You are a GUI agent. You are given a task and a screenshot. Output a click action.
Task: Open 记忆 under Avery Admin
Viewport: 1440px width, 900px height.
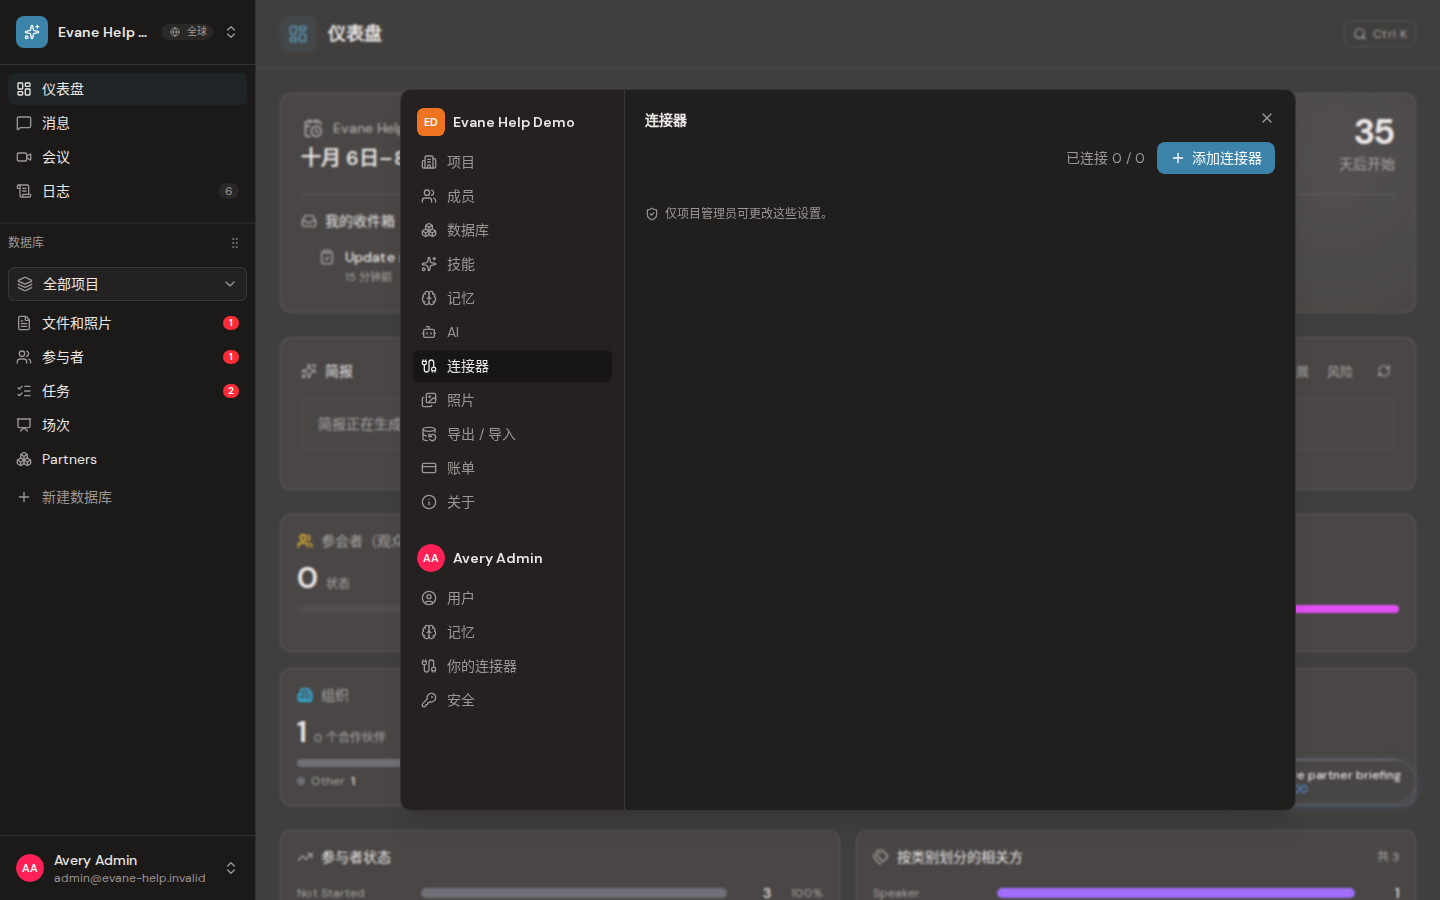(x=512, y=632)
